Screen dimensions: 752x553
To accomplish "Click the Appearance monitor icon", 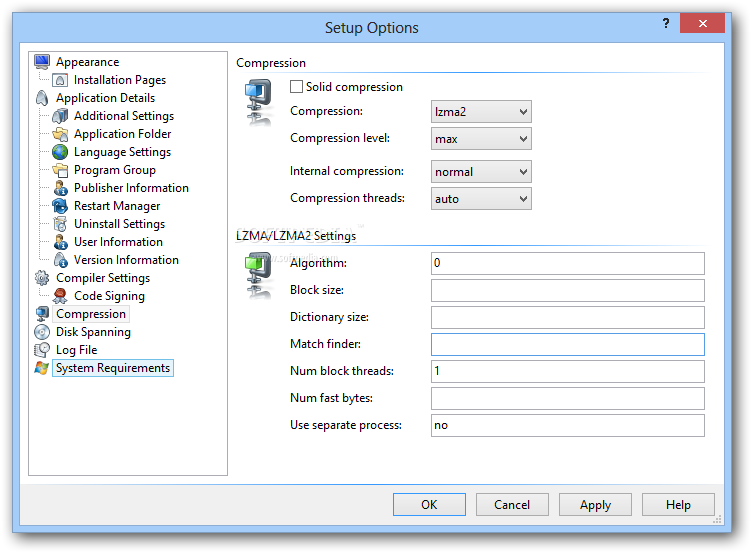I will tap(42, 61).
